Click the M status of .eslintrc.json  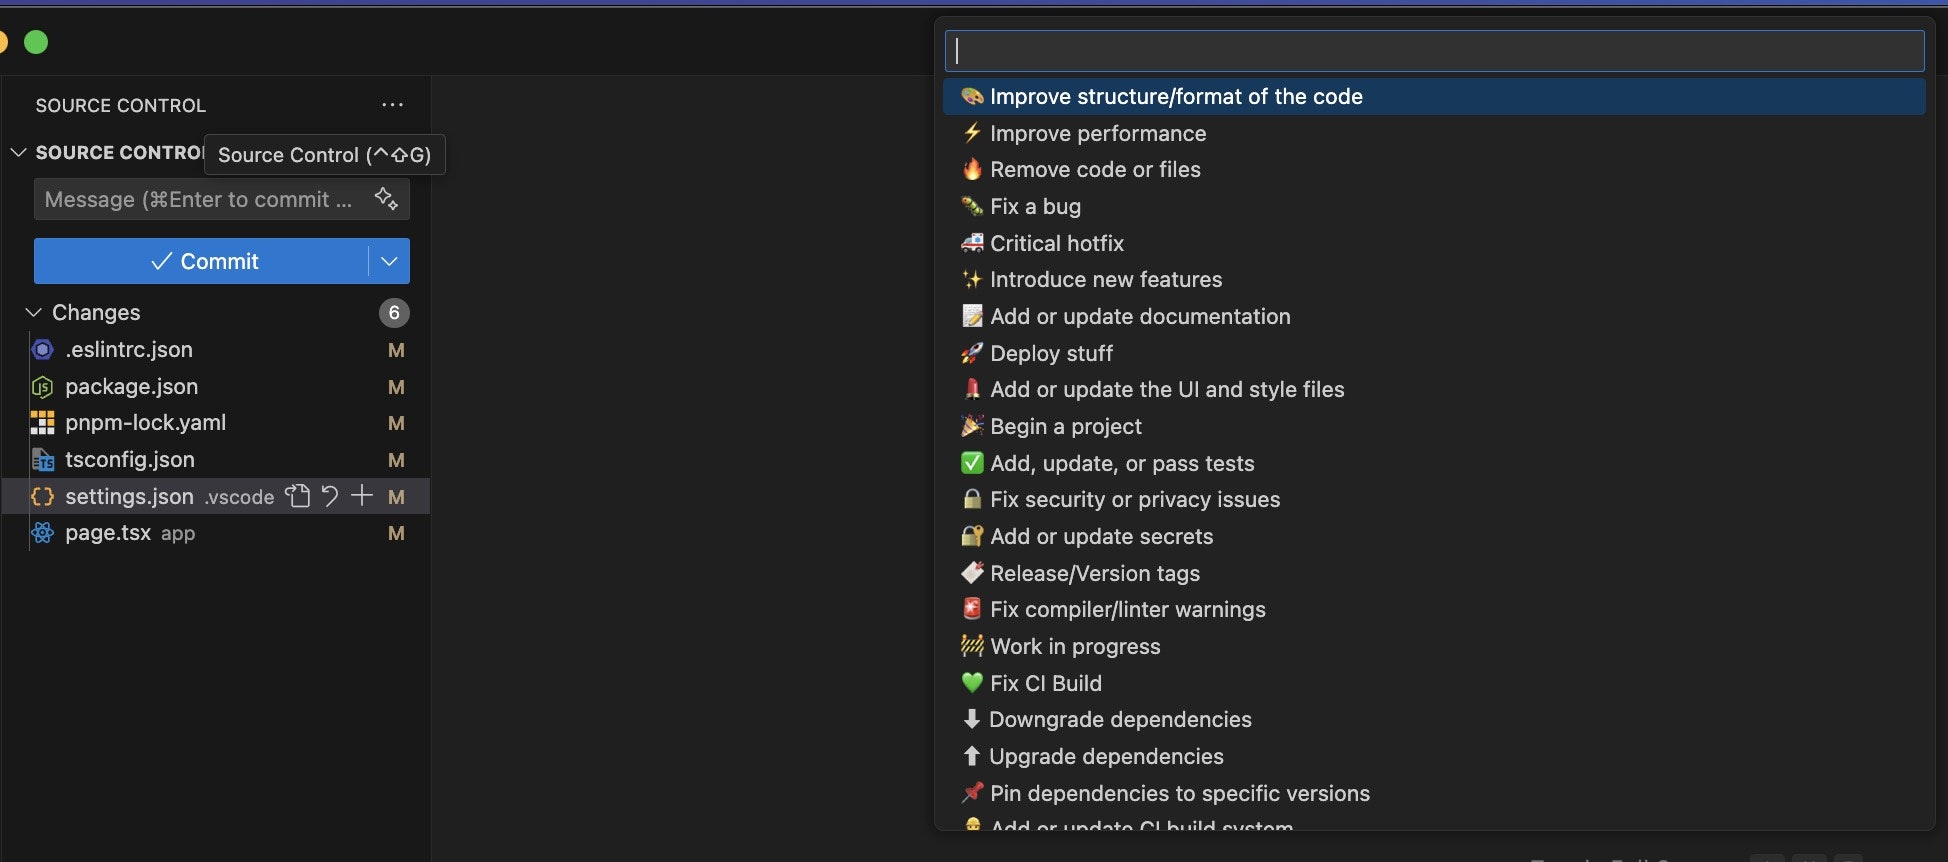click(396, 350)
